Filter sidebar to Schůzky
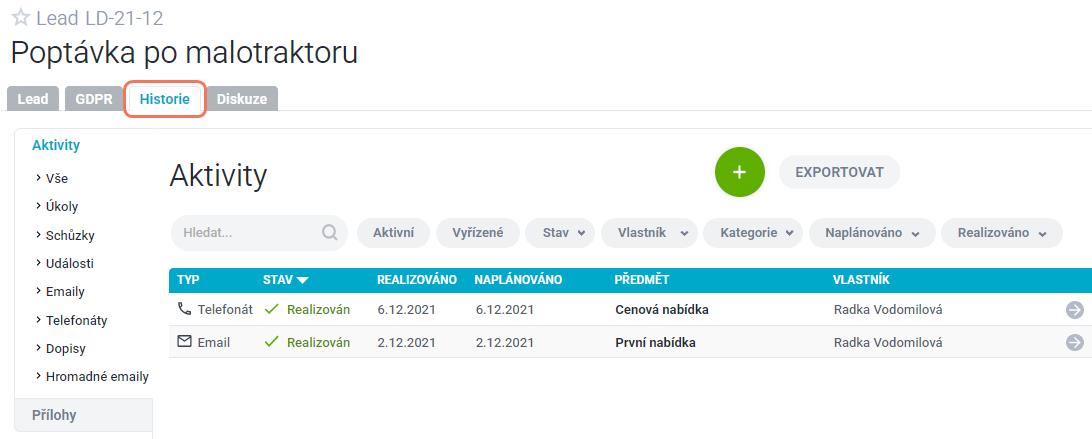This screenshot has width=1092, height=439. click(70, 236)
